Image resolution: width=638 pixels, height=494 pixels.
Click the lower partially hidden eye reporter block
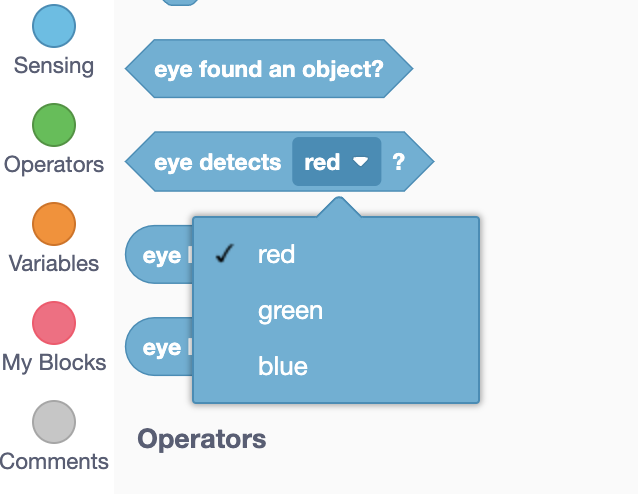coord(160,347)
